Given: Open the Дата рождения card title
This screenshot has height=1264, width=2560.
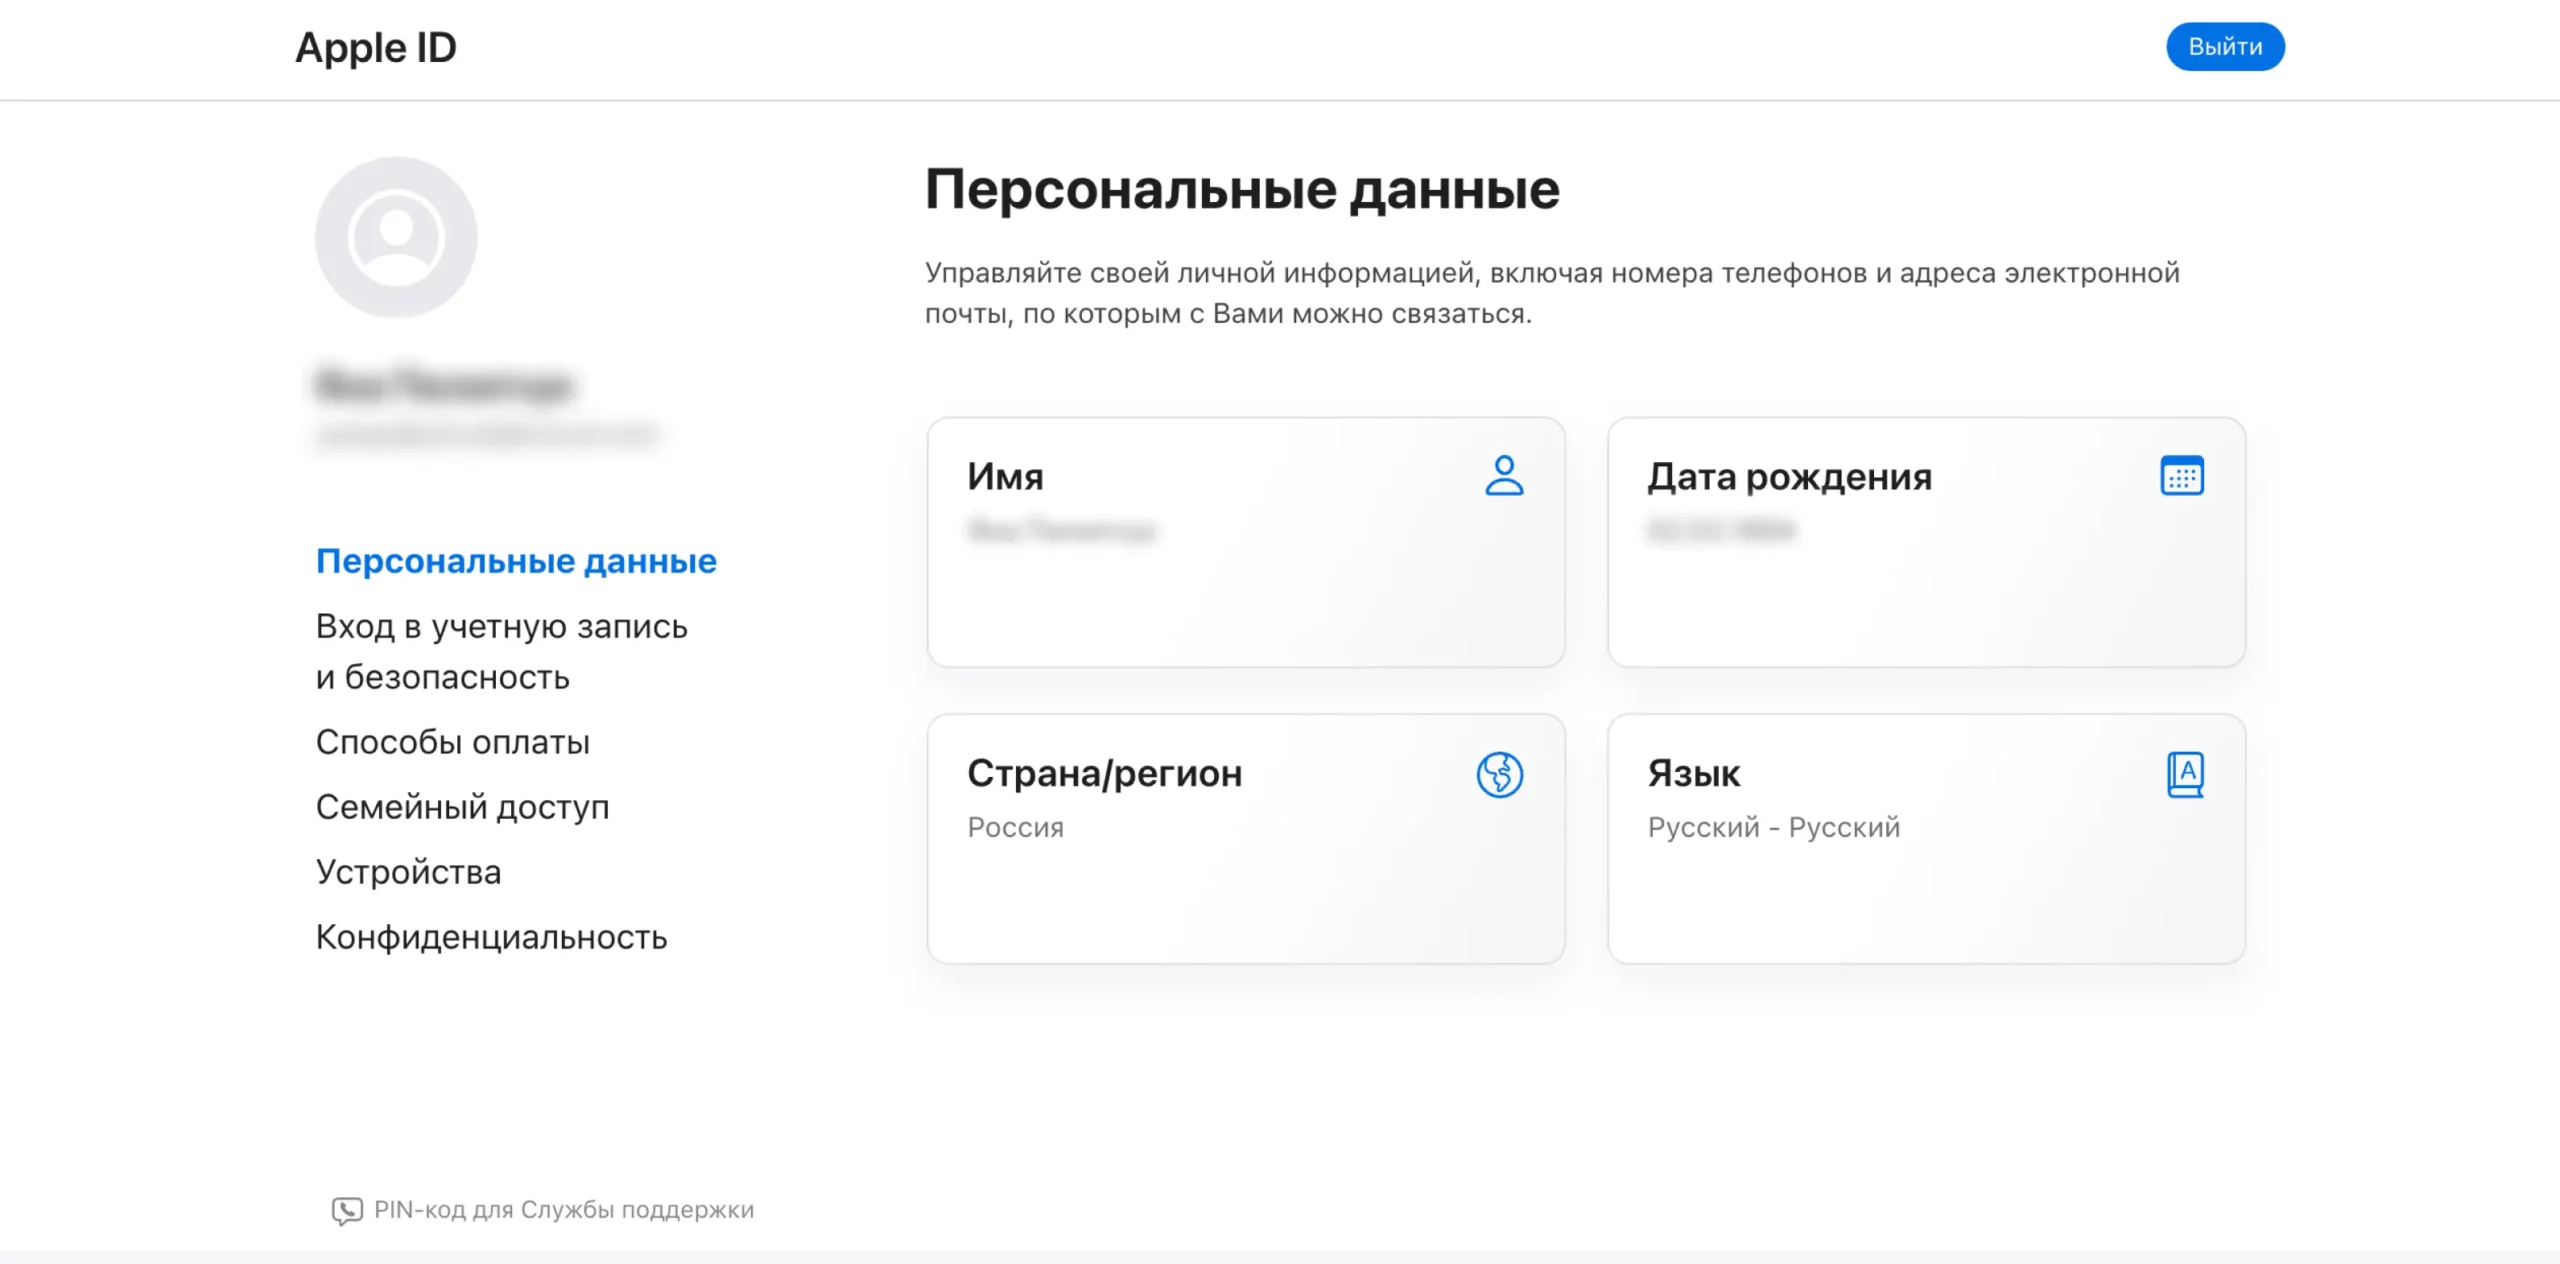Looking at the screenshot, I should point(1789,477).
